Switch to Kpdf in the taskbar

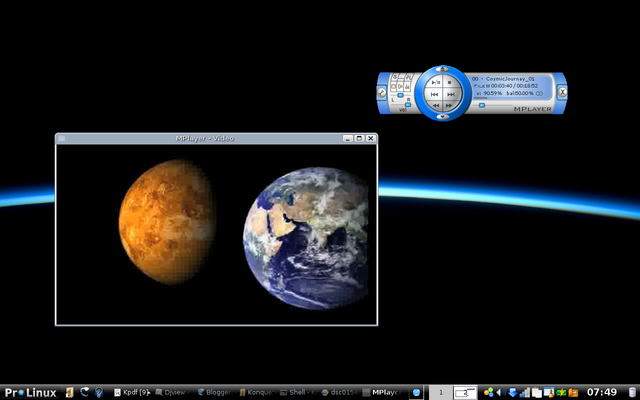point(130,392)
